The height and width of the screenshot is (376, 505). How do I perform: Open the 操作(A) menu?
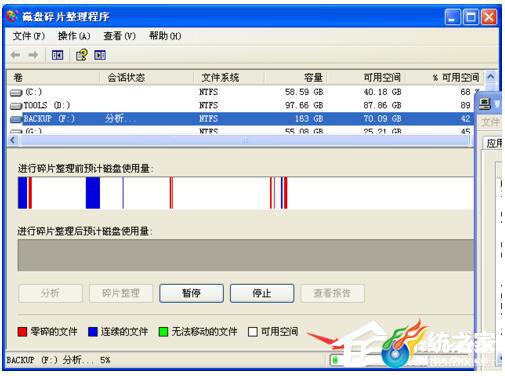pos(74,36)
